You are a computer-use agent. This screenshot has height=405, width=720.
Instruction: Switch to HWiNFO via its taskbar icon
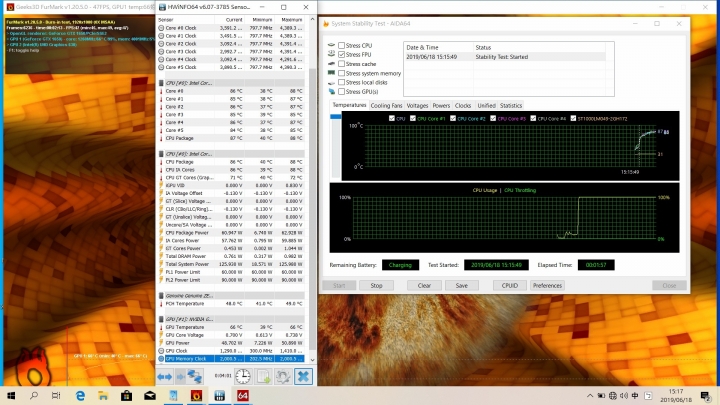pos(219,395)
